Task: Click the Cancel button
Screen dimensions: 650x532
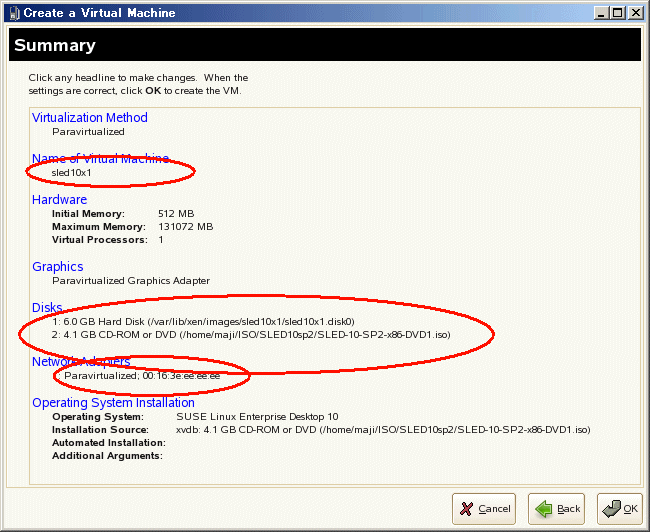Action: pyautogui.click(x=484, y=509)
